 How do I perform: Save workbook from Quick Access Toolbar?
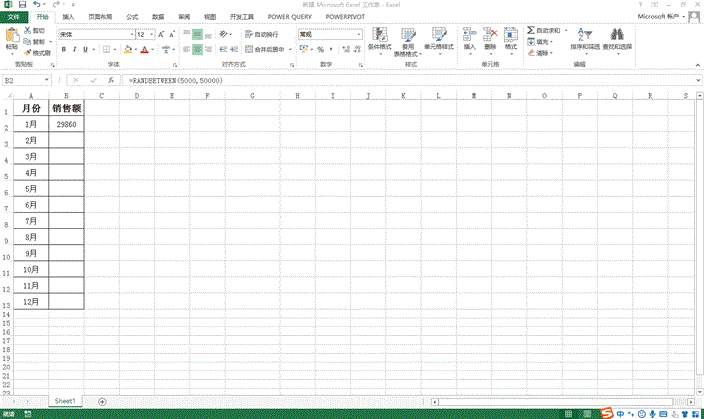(x=22, y=5)
